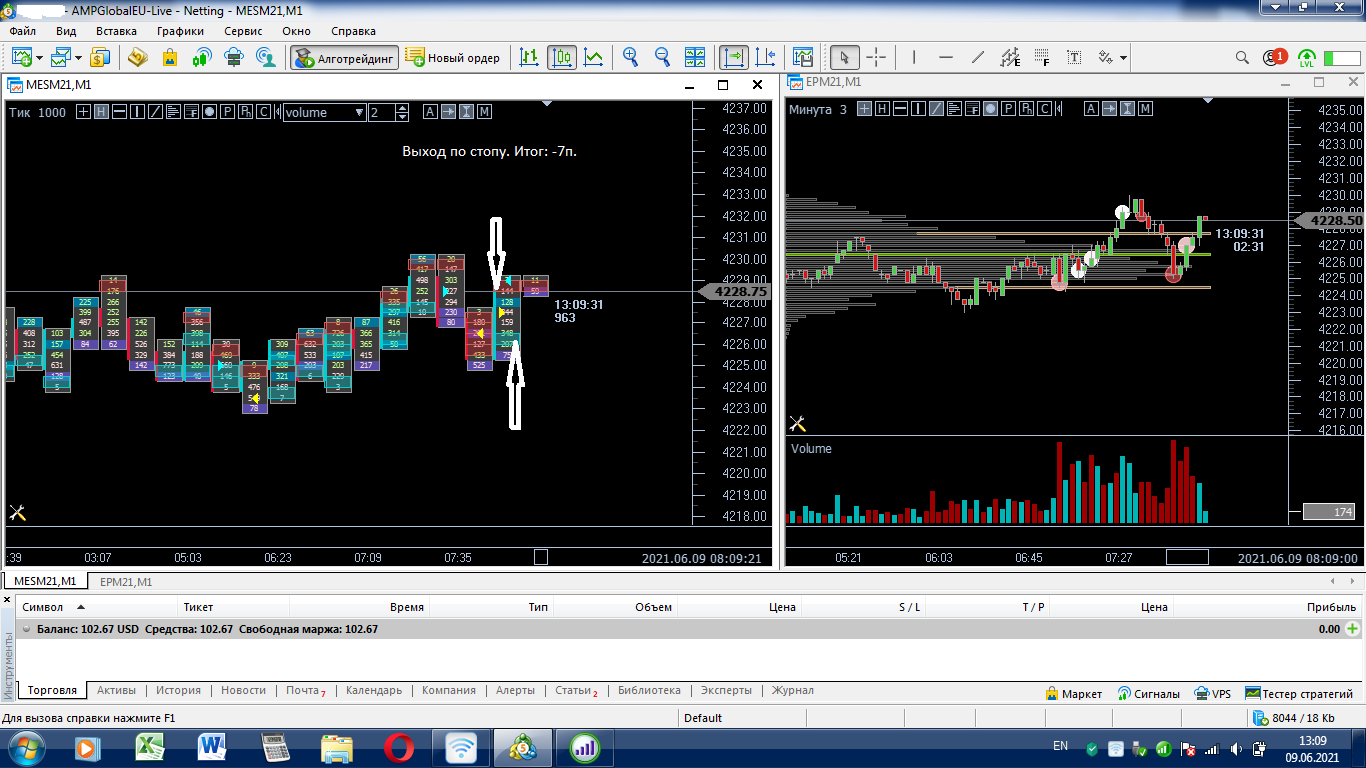Toggle the Algotrading button
This screenshot has width=1366, height=768.
coord(345,57)
